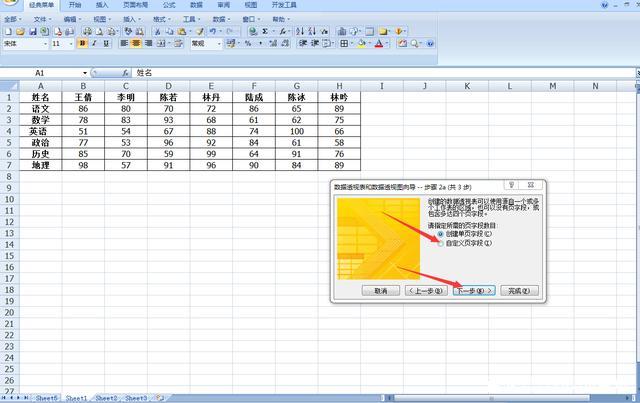Open the 格式 menu dropdown
Screen dimensions: 640x403
point(162,19)
